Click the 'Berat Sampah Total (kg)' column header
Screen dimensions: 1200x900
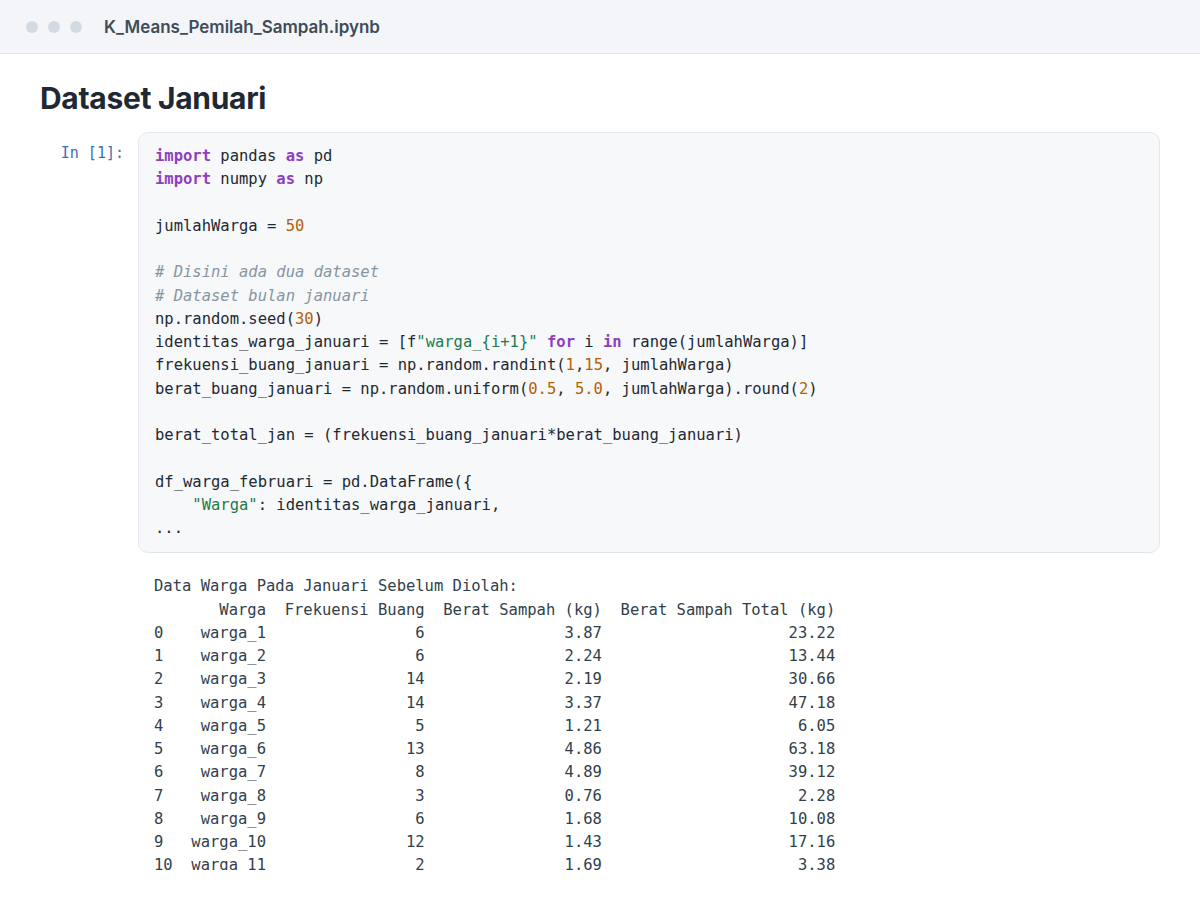[x=728, y=609]
